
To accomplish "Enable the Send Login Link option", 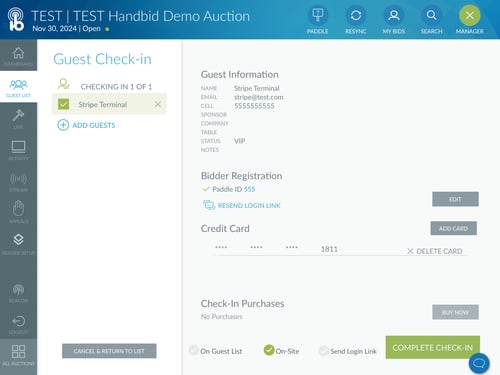I will (x=323, y=351).
